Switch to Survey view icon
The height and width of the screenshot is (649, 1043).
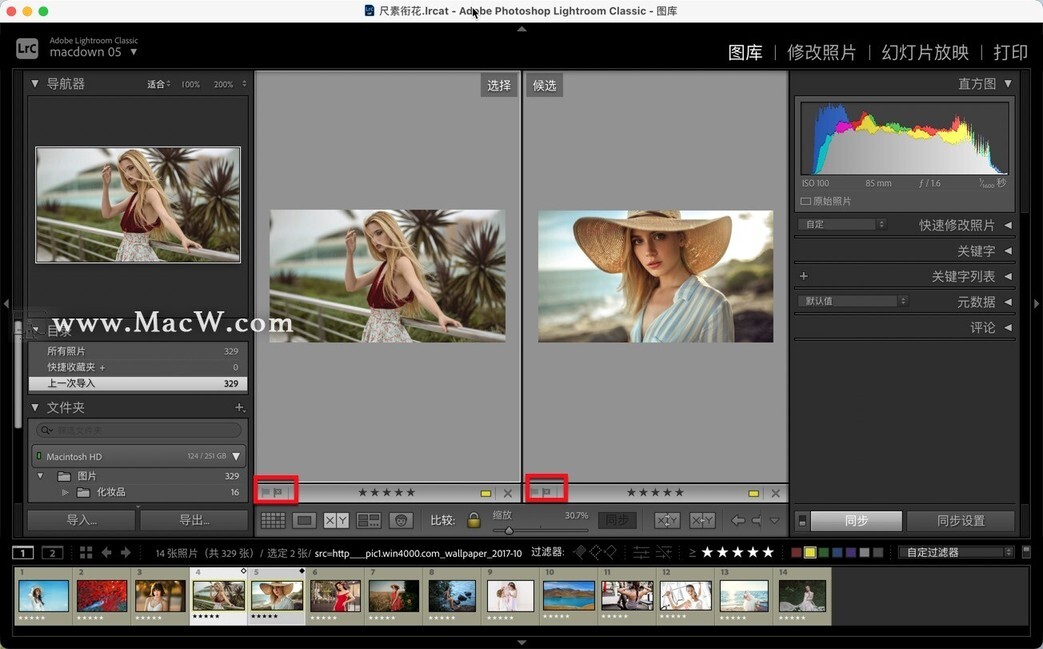coord(369,520)
